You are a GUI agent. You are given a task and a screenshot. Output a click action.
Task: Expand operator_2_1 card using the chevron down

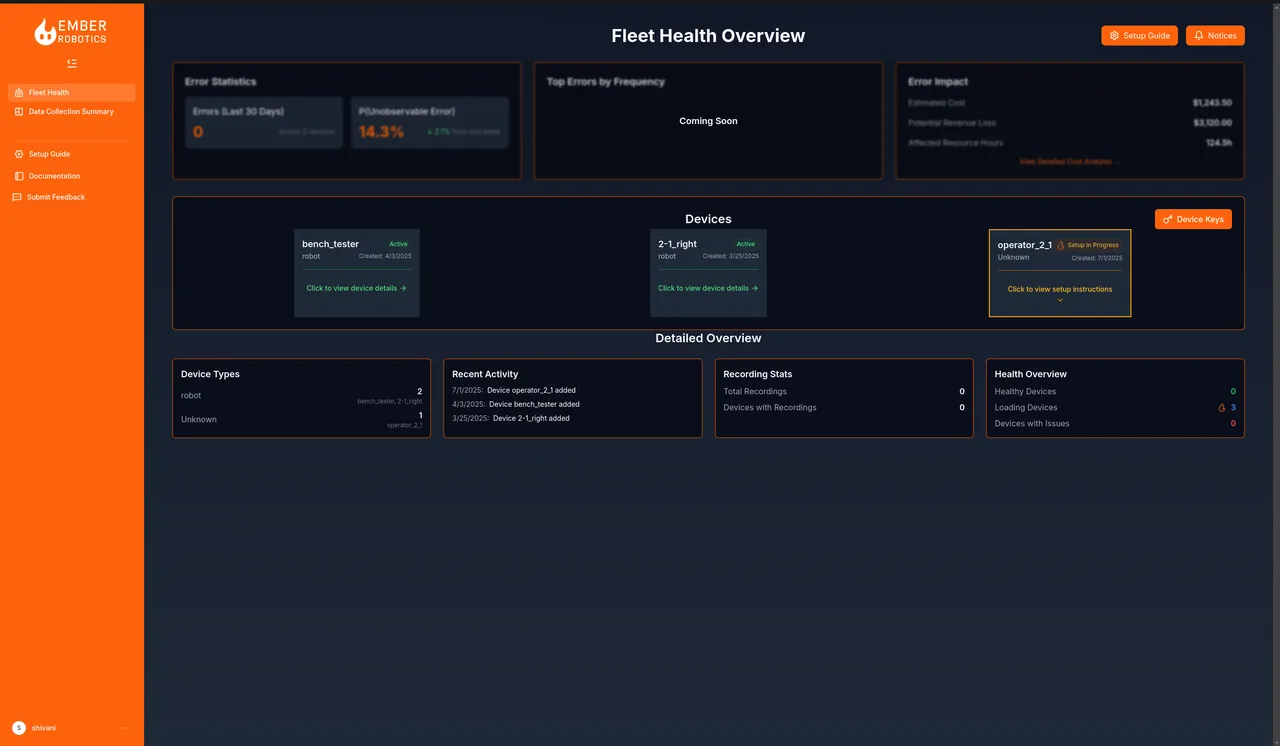click(1060, 300)
